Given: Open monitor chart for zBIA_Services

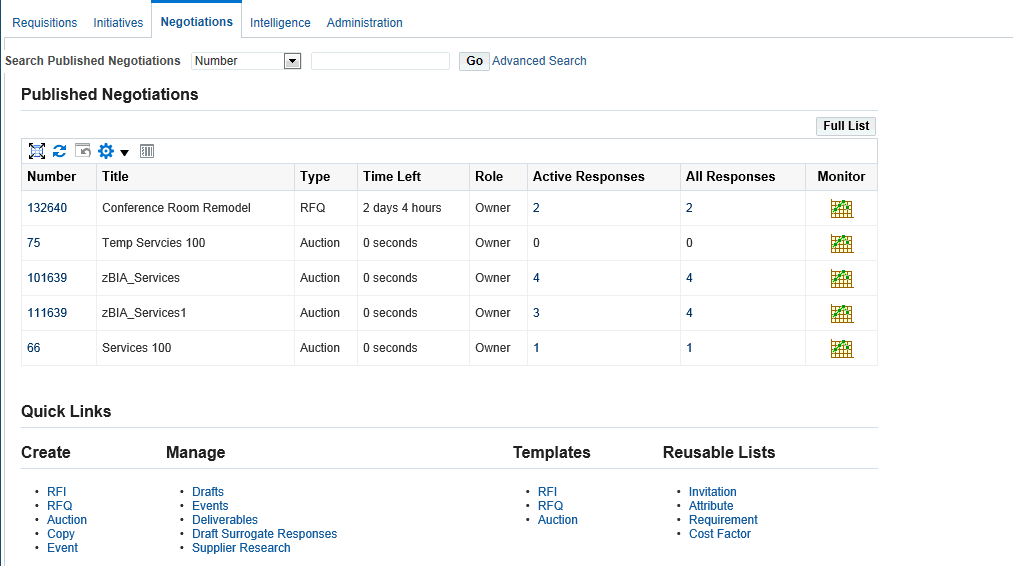Looking at the screenshot, I should tap(841, 278).
